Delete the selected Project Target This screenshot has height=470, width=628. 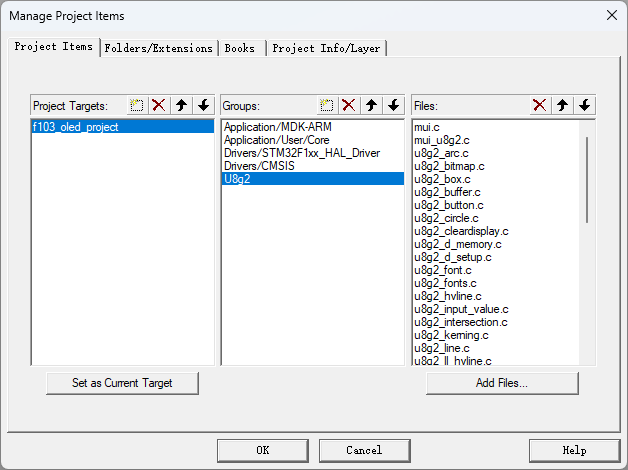coord(159,106)
